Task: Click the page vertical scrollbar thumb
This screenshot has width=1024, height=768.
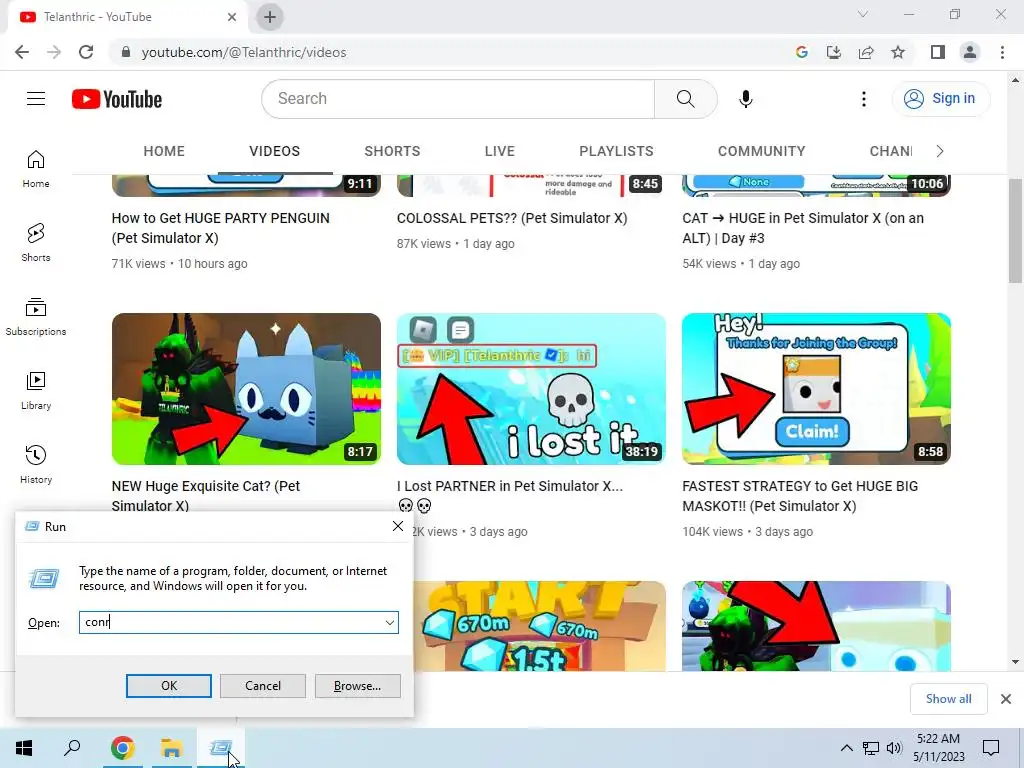Action: point(1015,231)
